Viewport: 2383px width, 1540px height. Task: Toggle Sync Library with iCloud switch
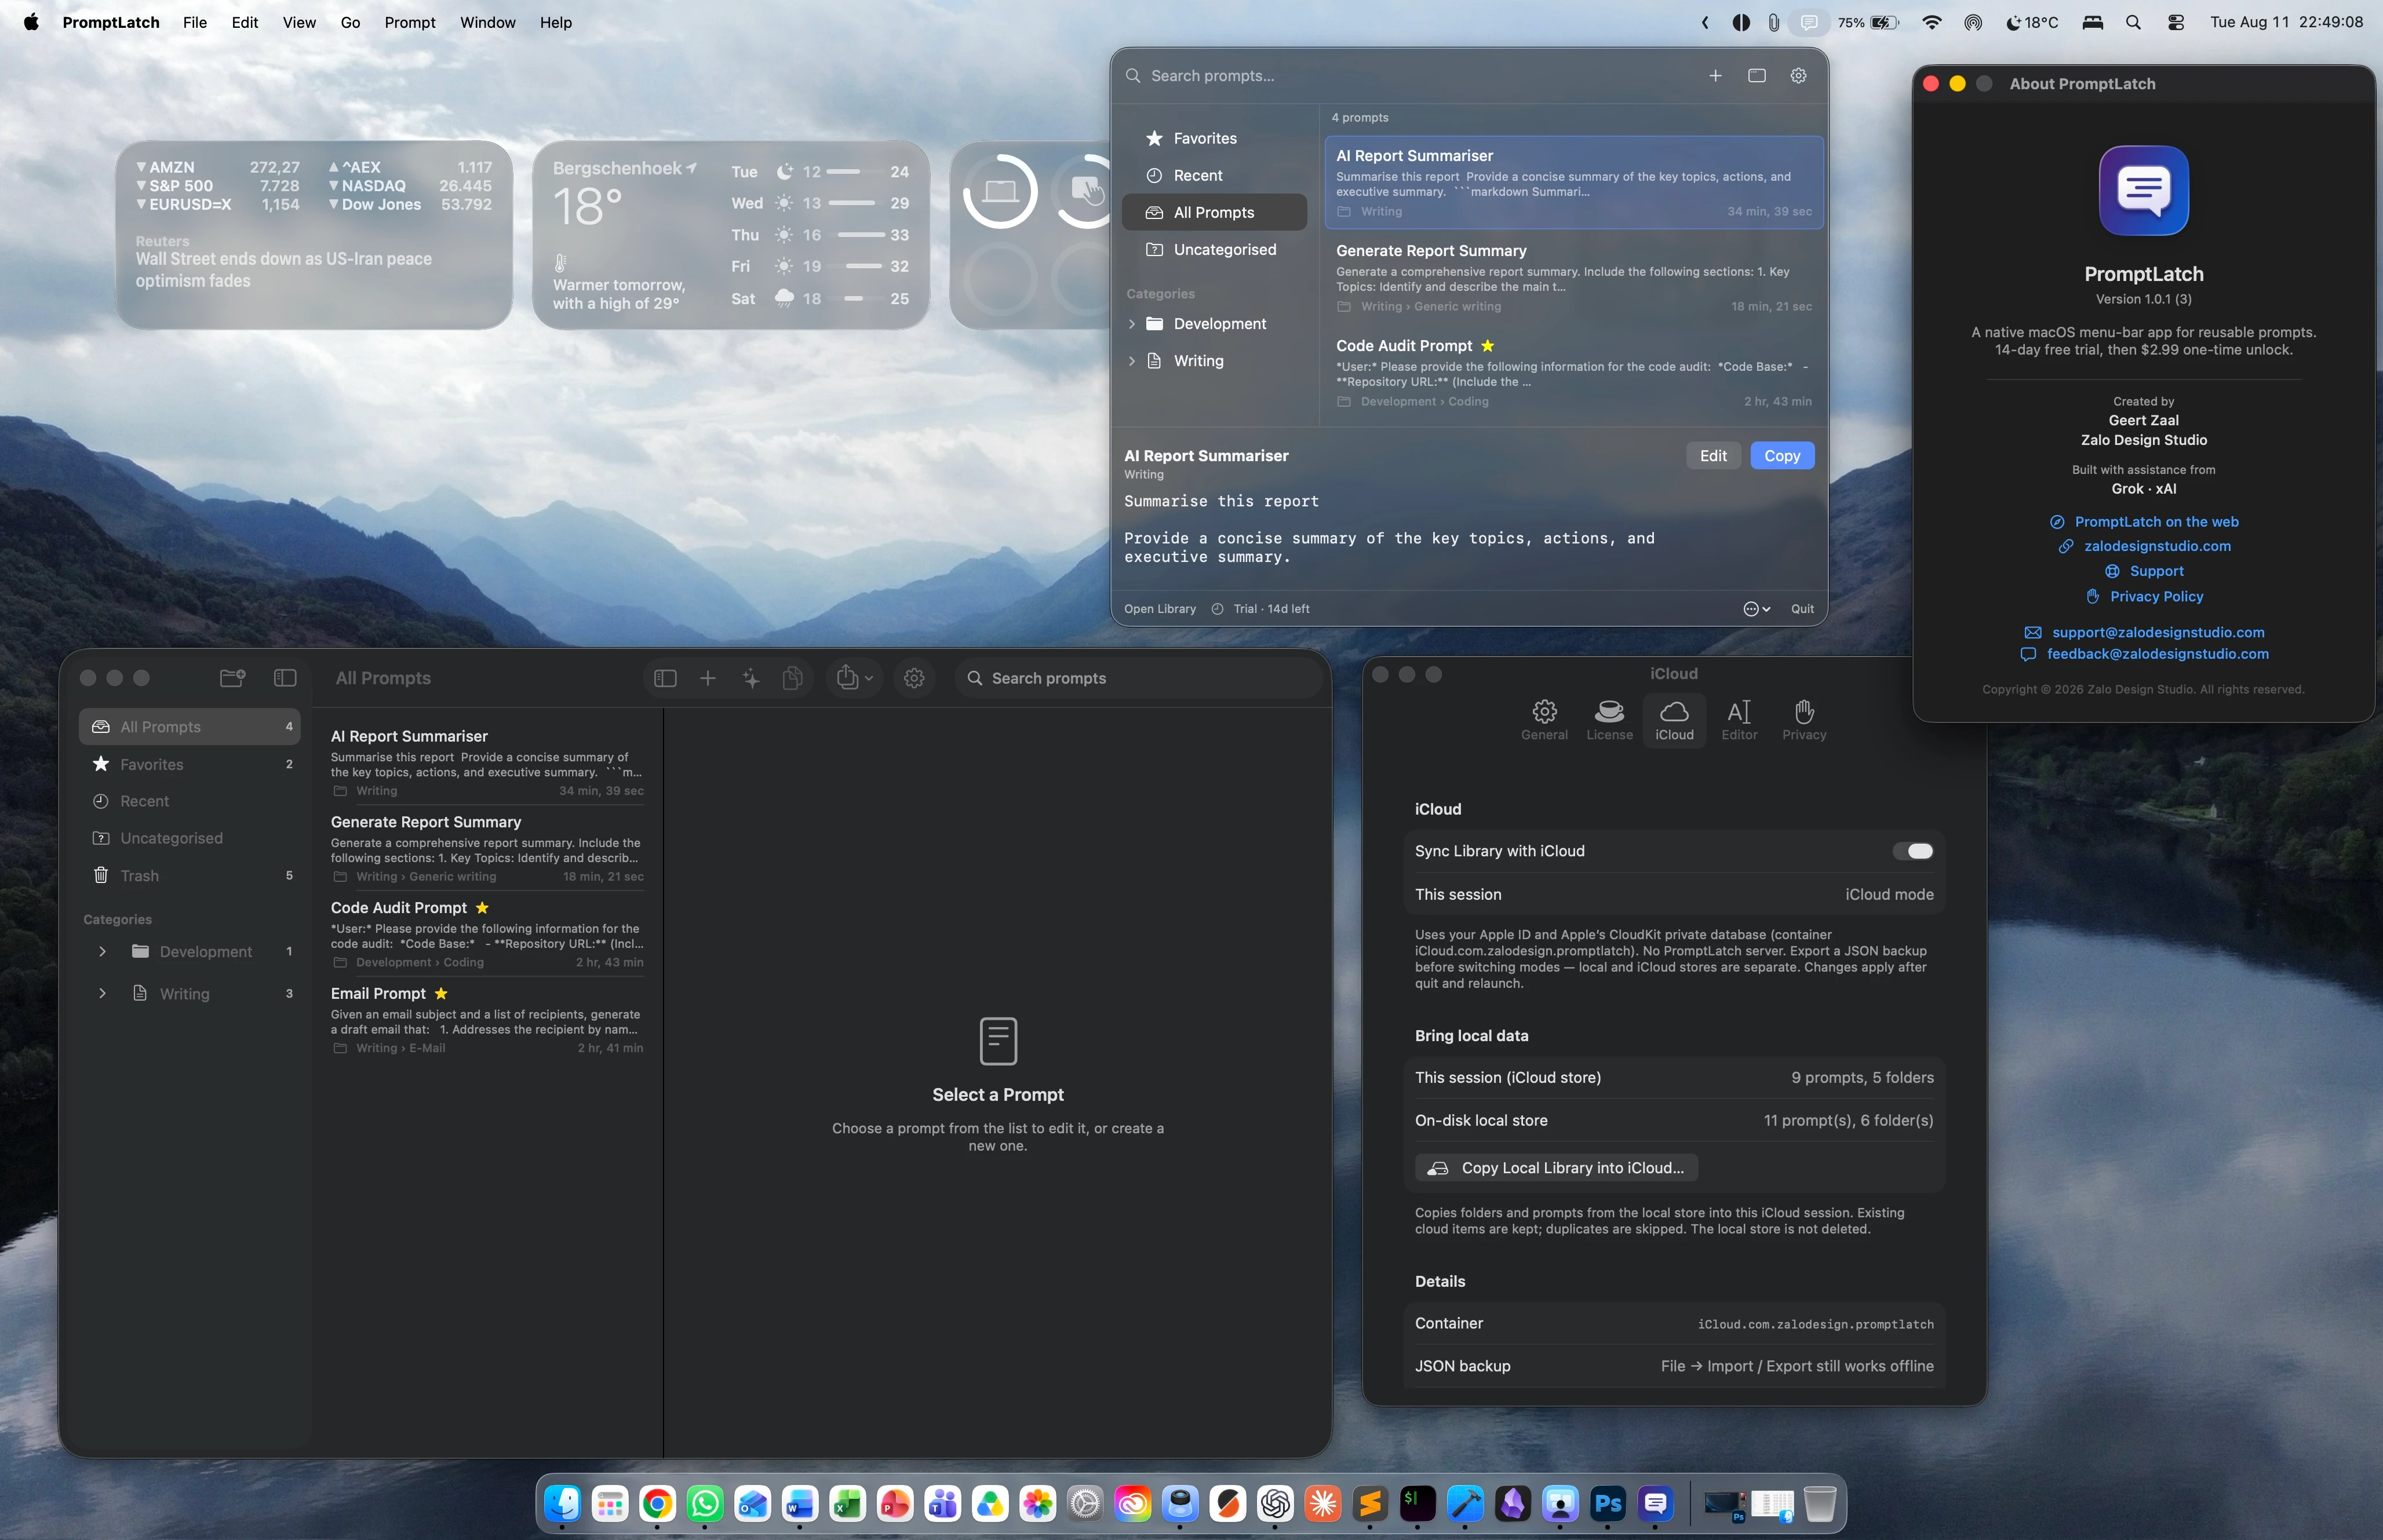(1912, 851)
